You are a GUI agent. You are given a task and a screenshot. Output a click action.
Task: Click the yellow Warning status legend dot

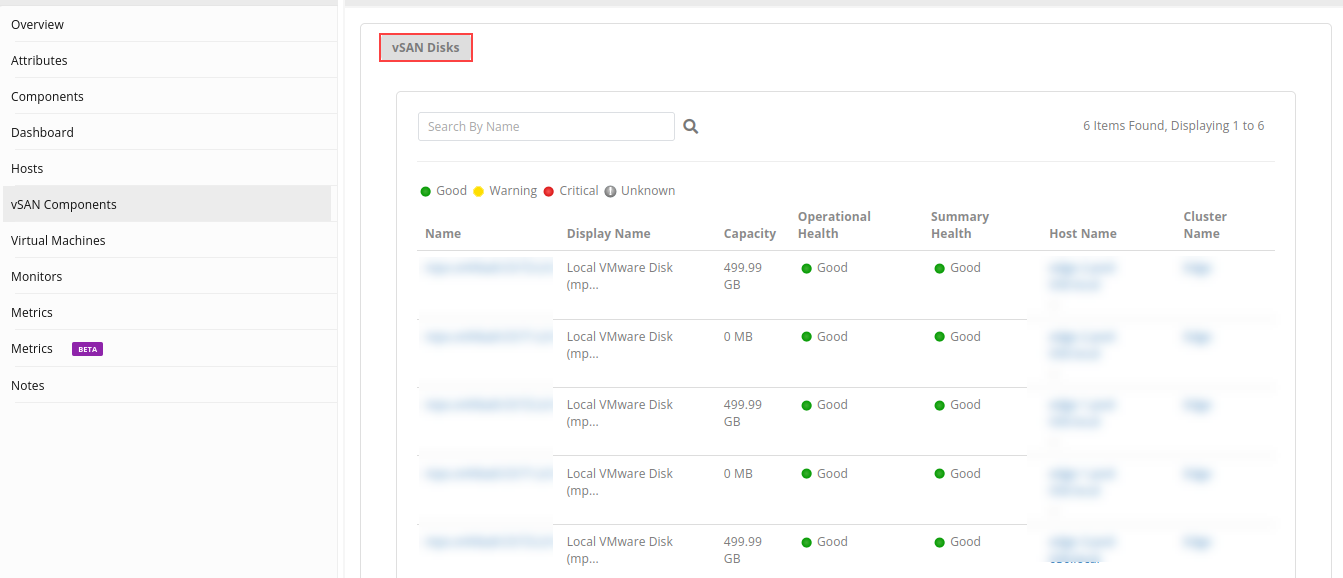478,190
